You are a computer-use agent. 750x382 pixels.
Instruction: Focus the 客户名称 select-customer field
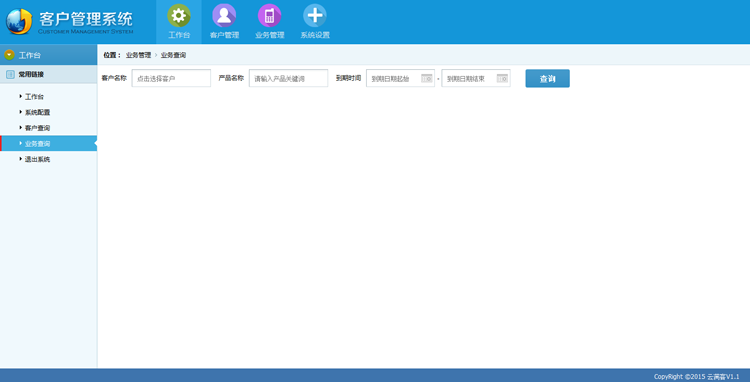[x=171, y=78]
